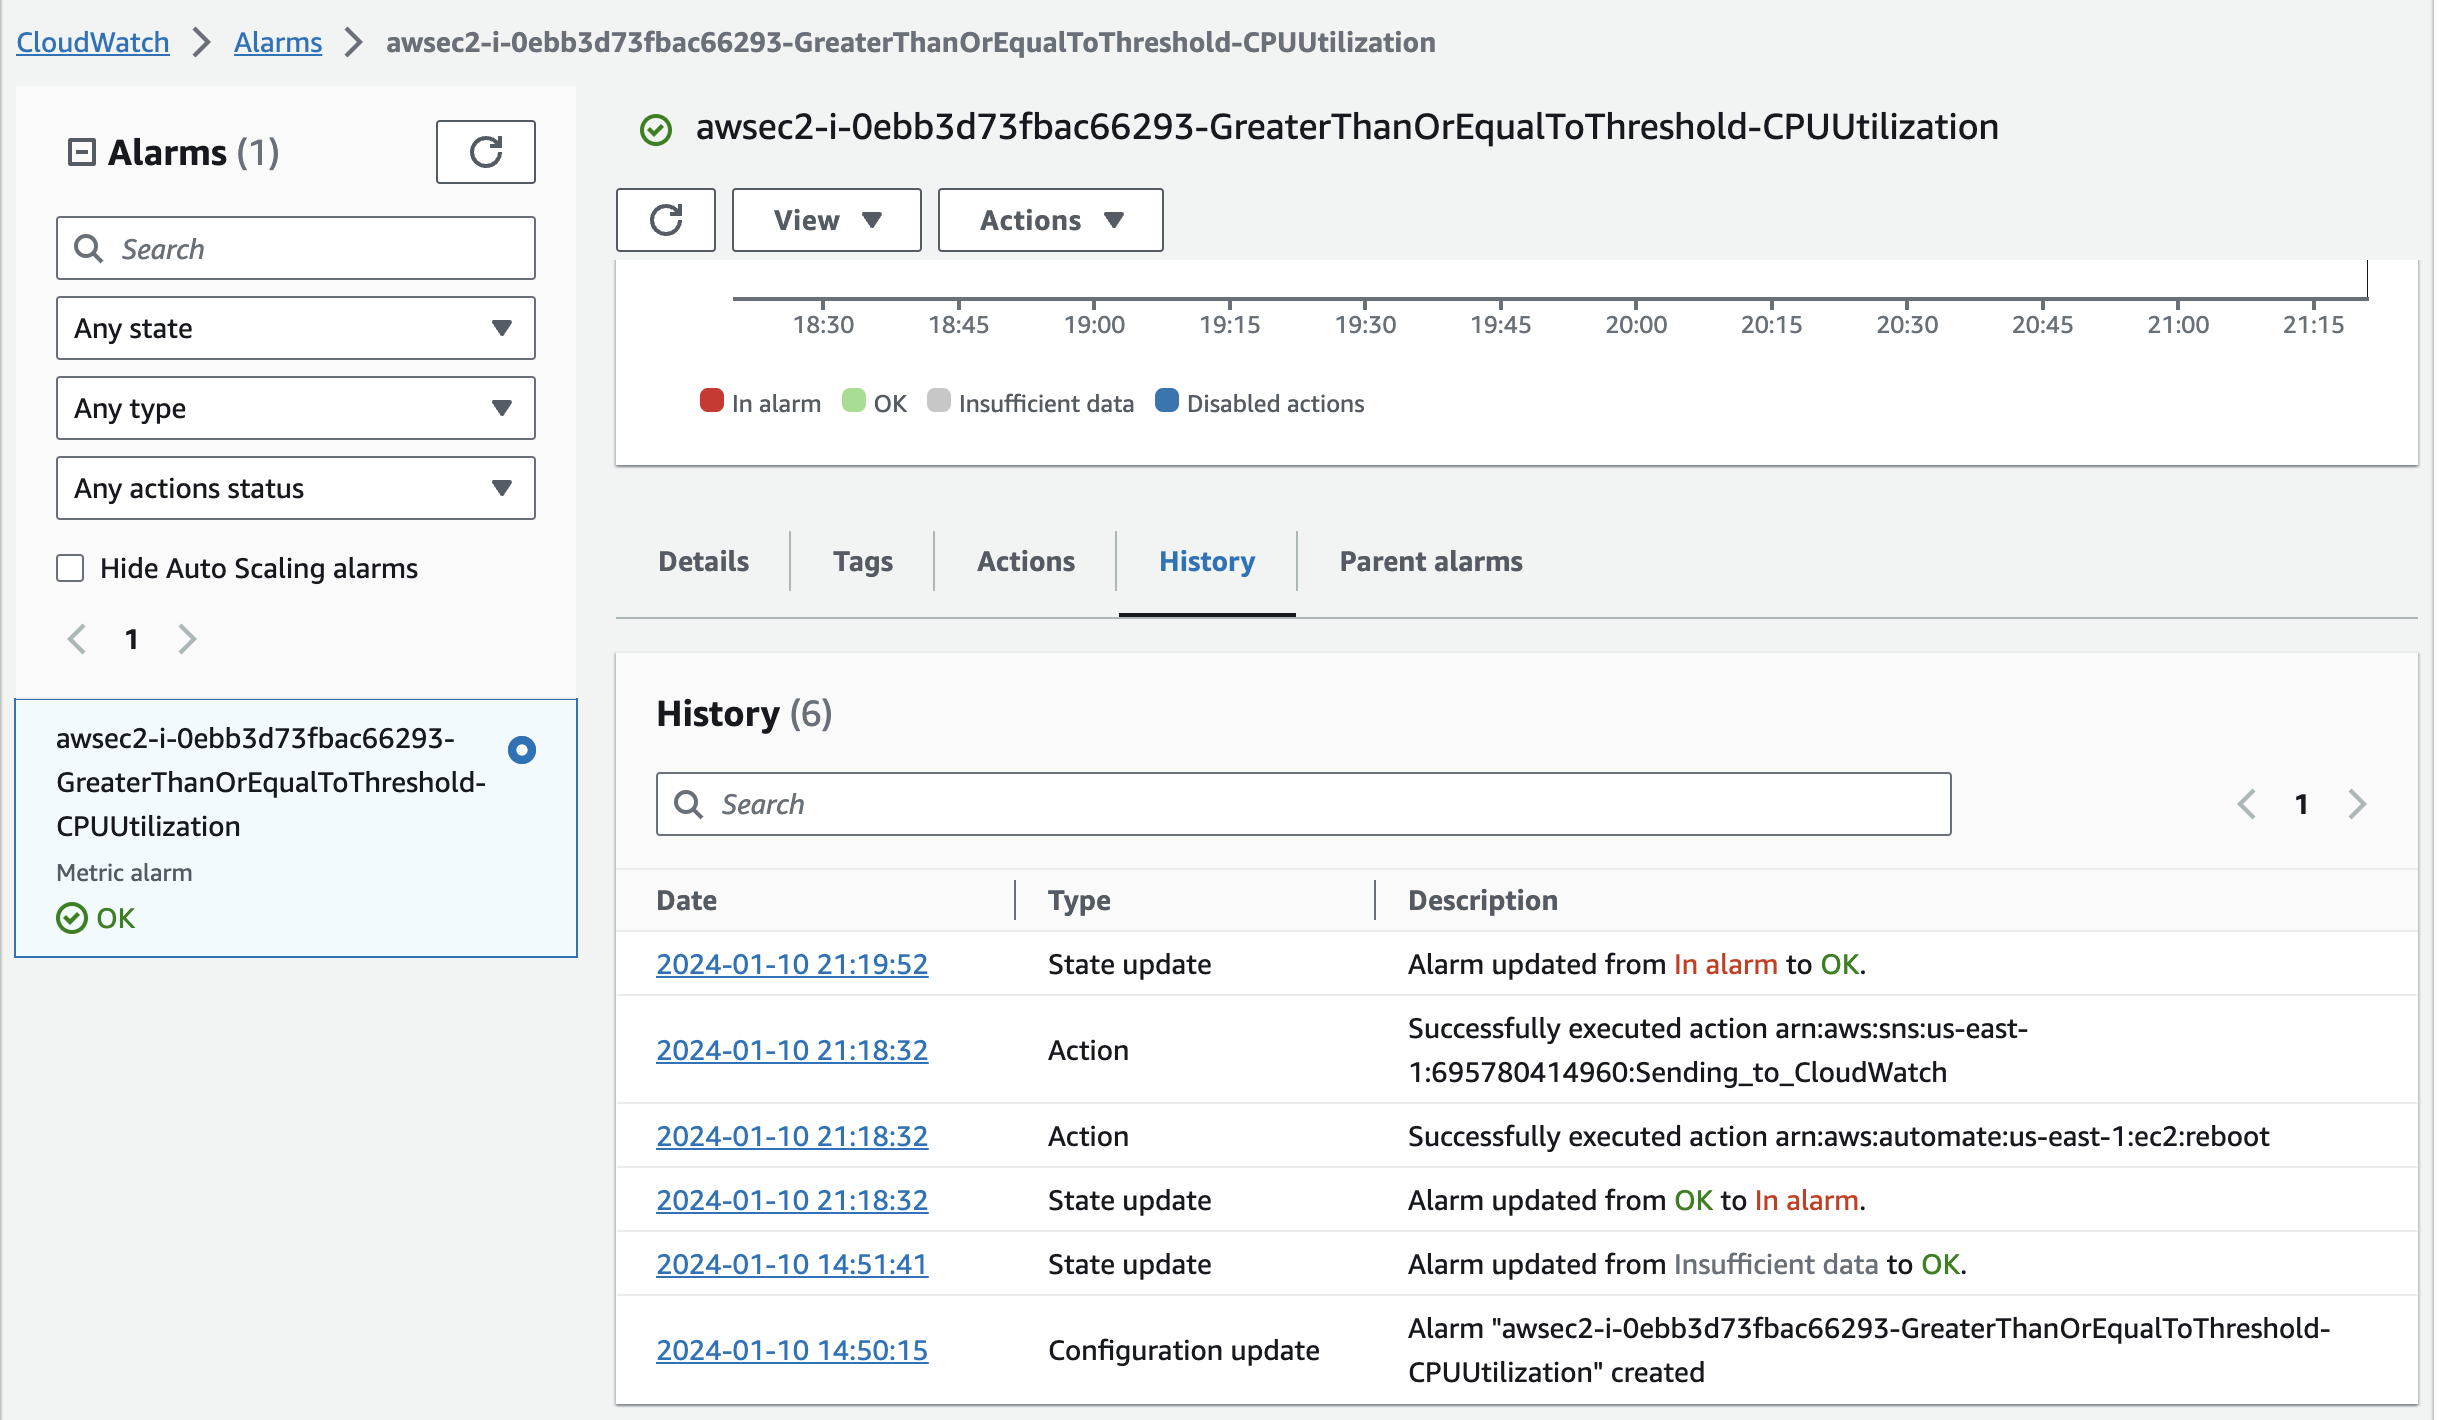Open the 2024-01-10 21:19:52 history entry
This screenshot has height=1420, width=2440.
click(x=791, y=964)
